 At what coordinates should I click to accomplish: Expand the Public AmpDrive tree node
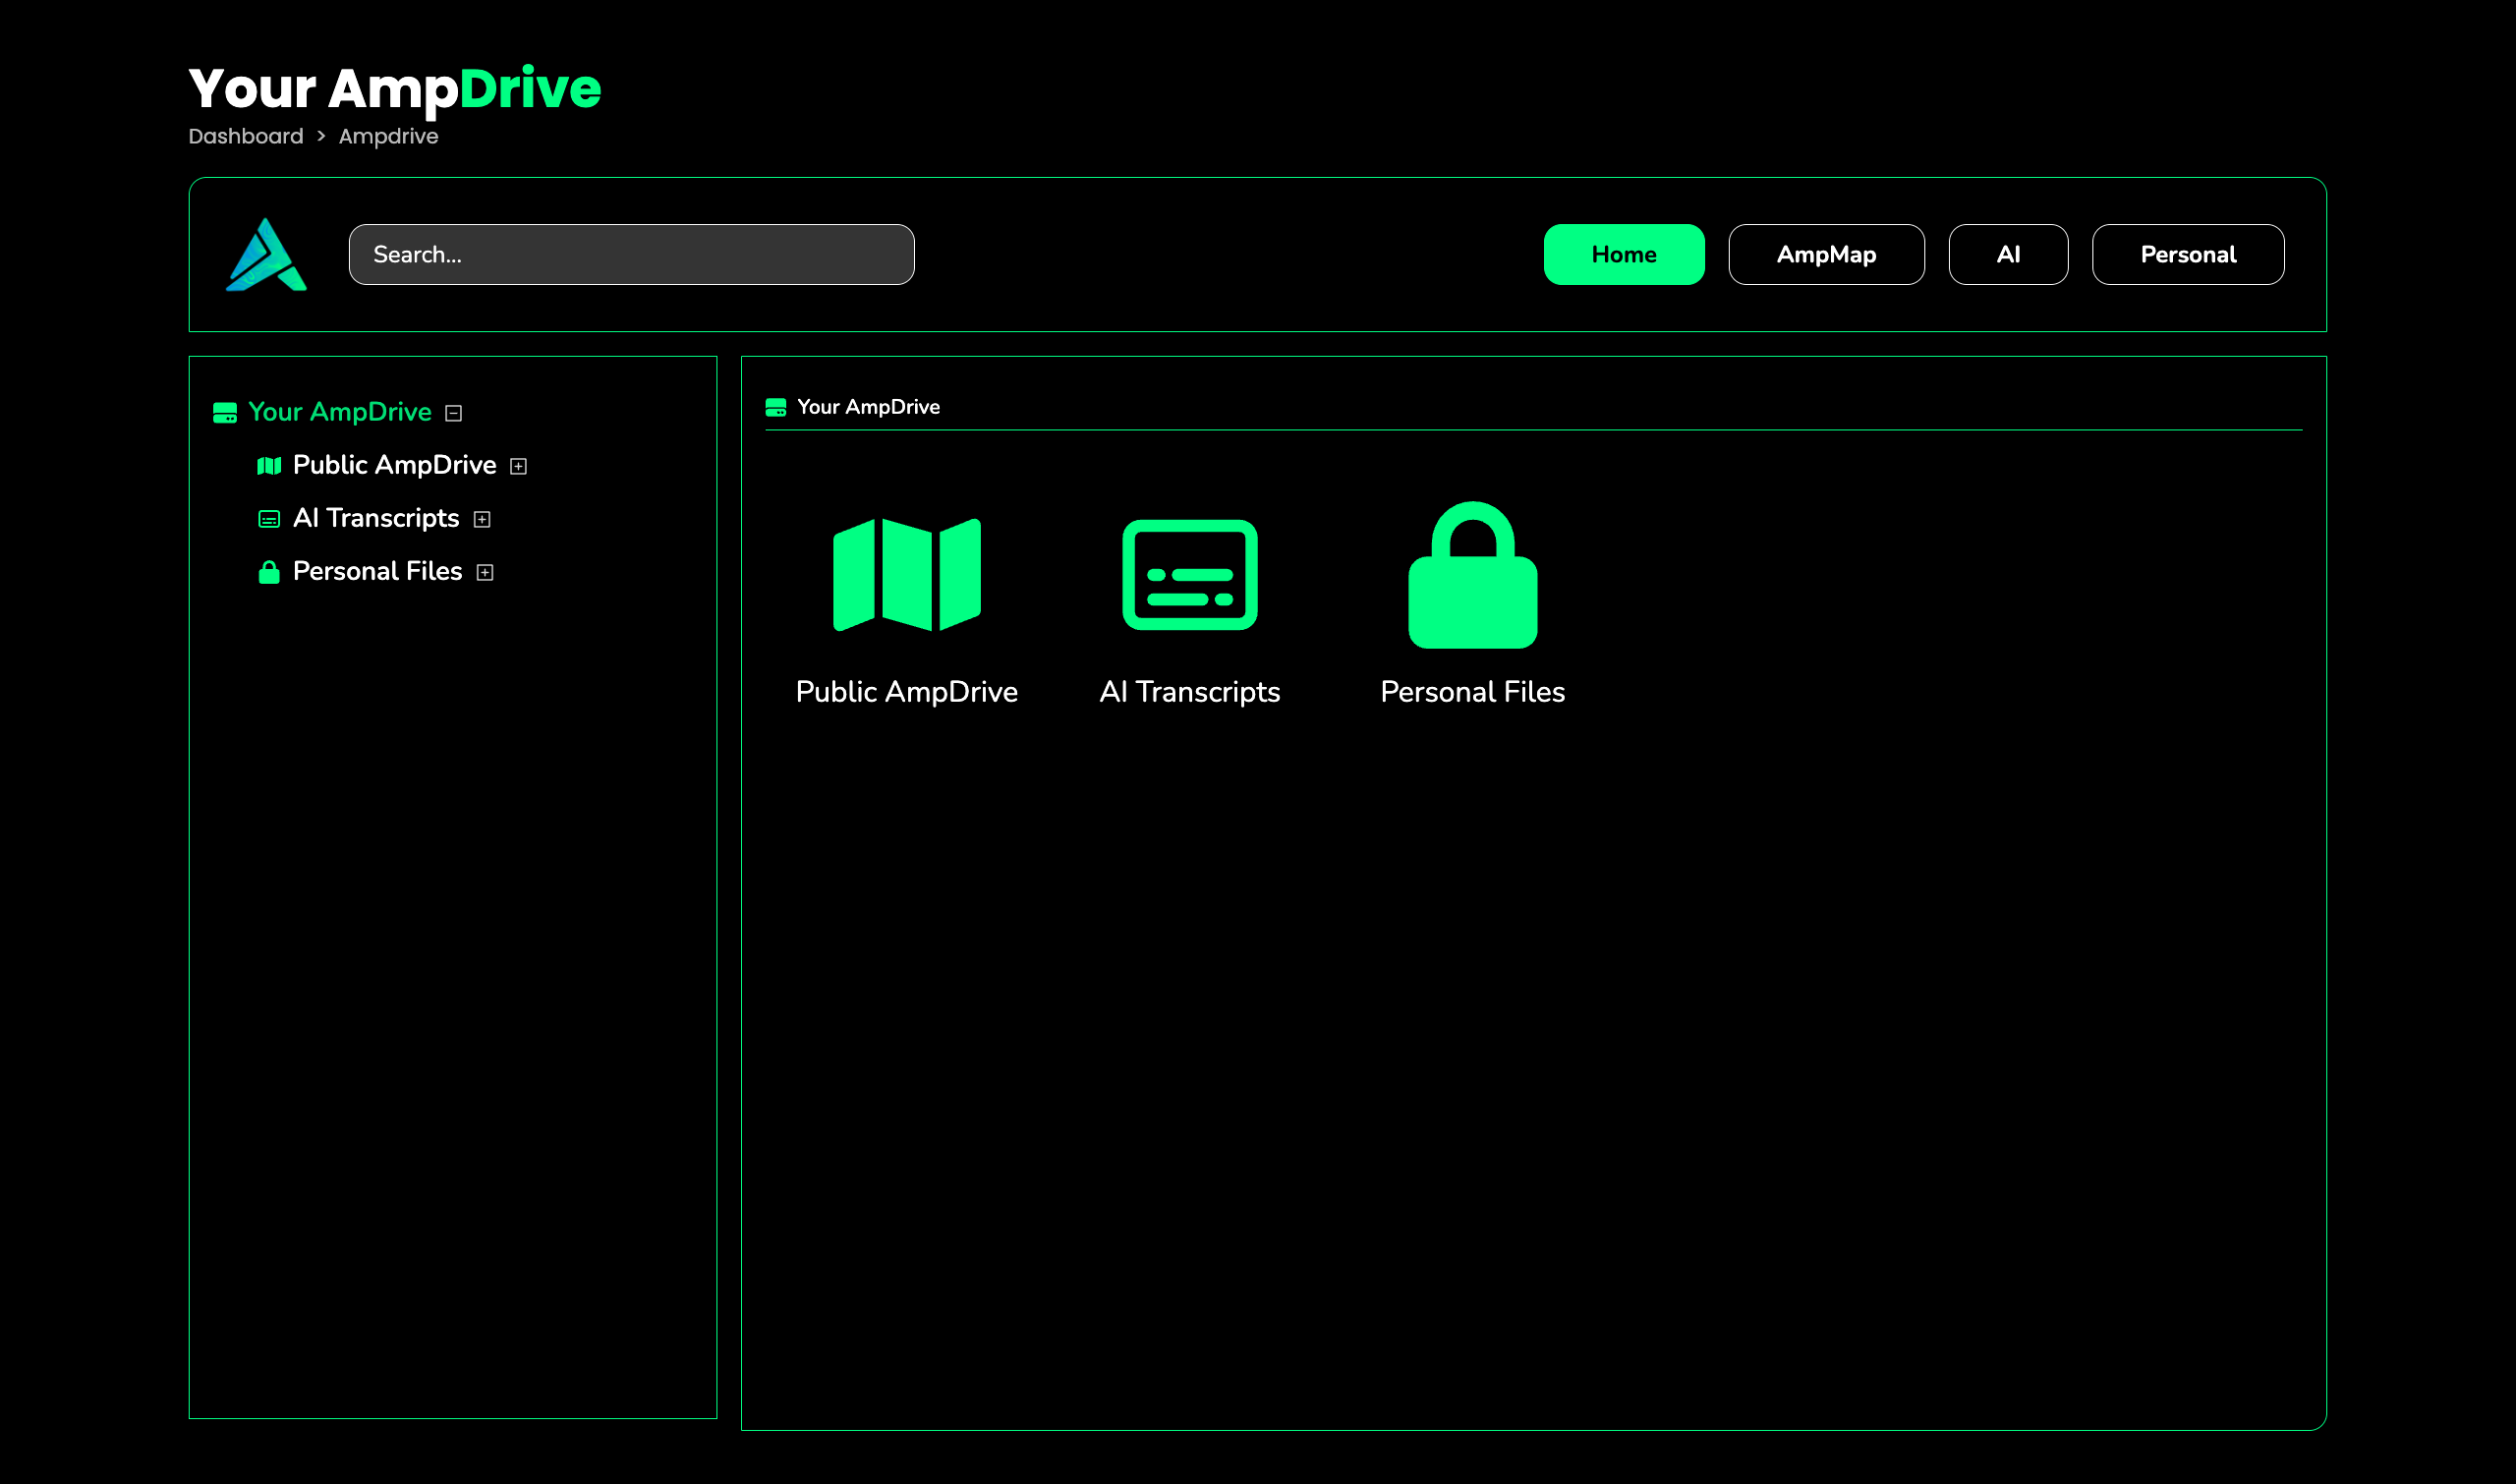[x=518, y=466]
